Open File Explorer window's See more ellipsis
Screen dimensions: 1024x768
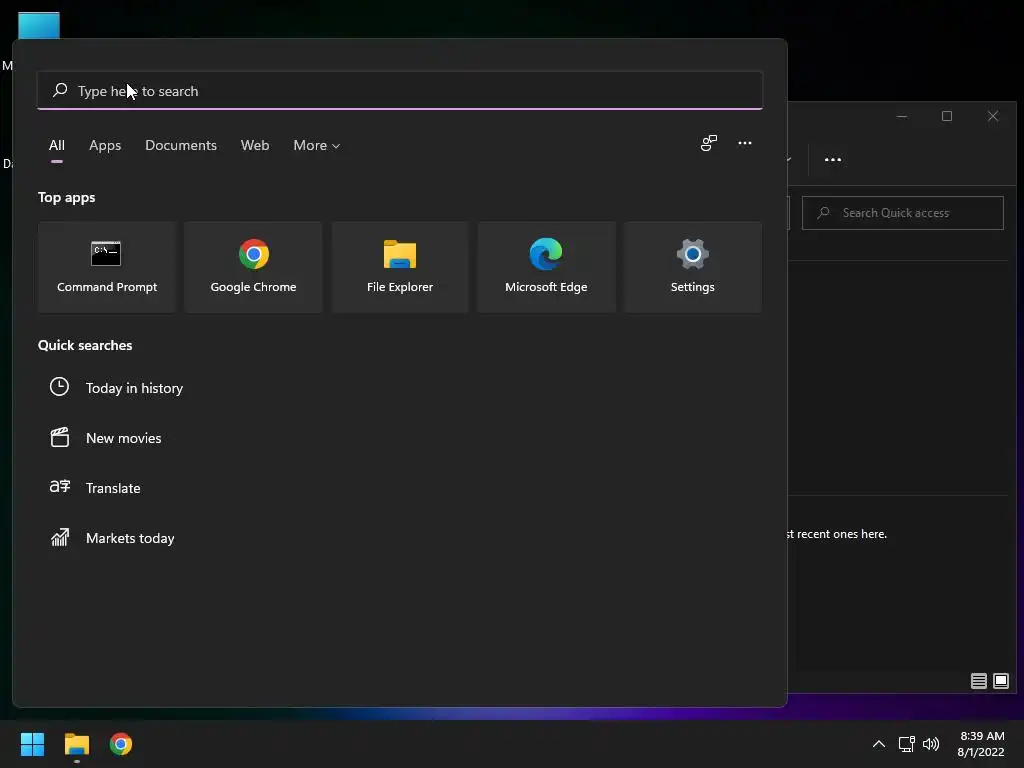833,159
